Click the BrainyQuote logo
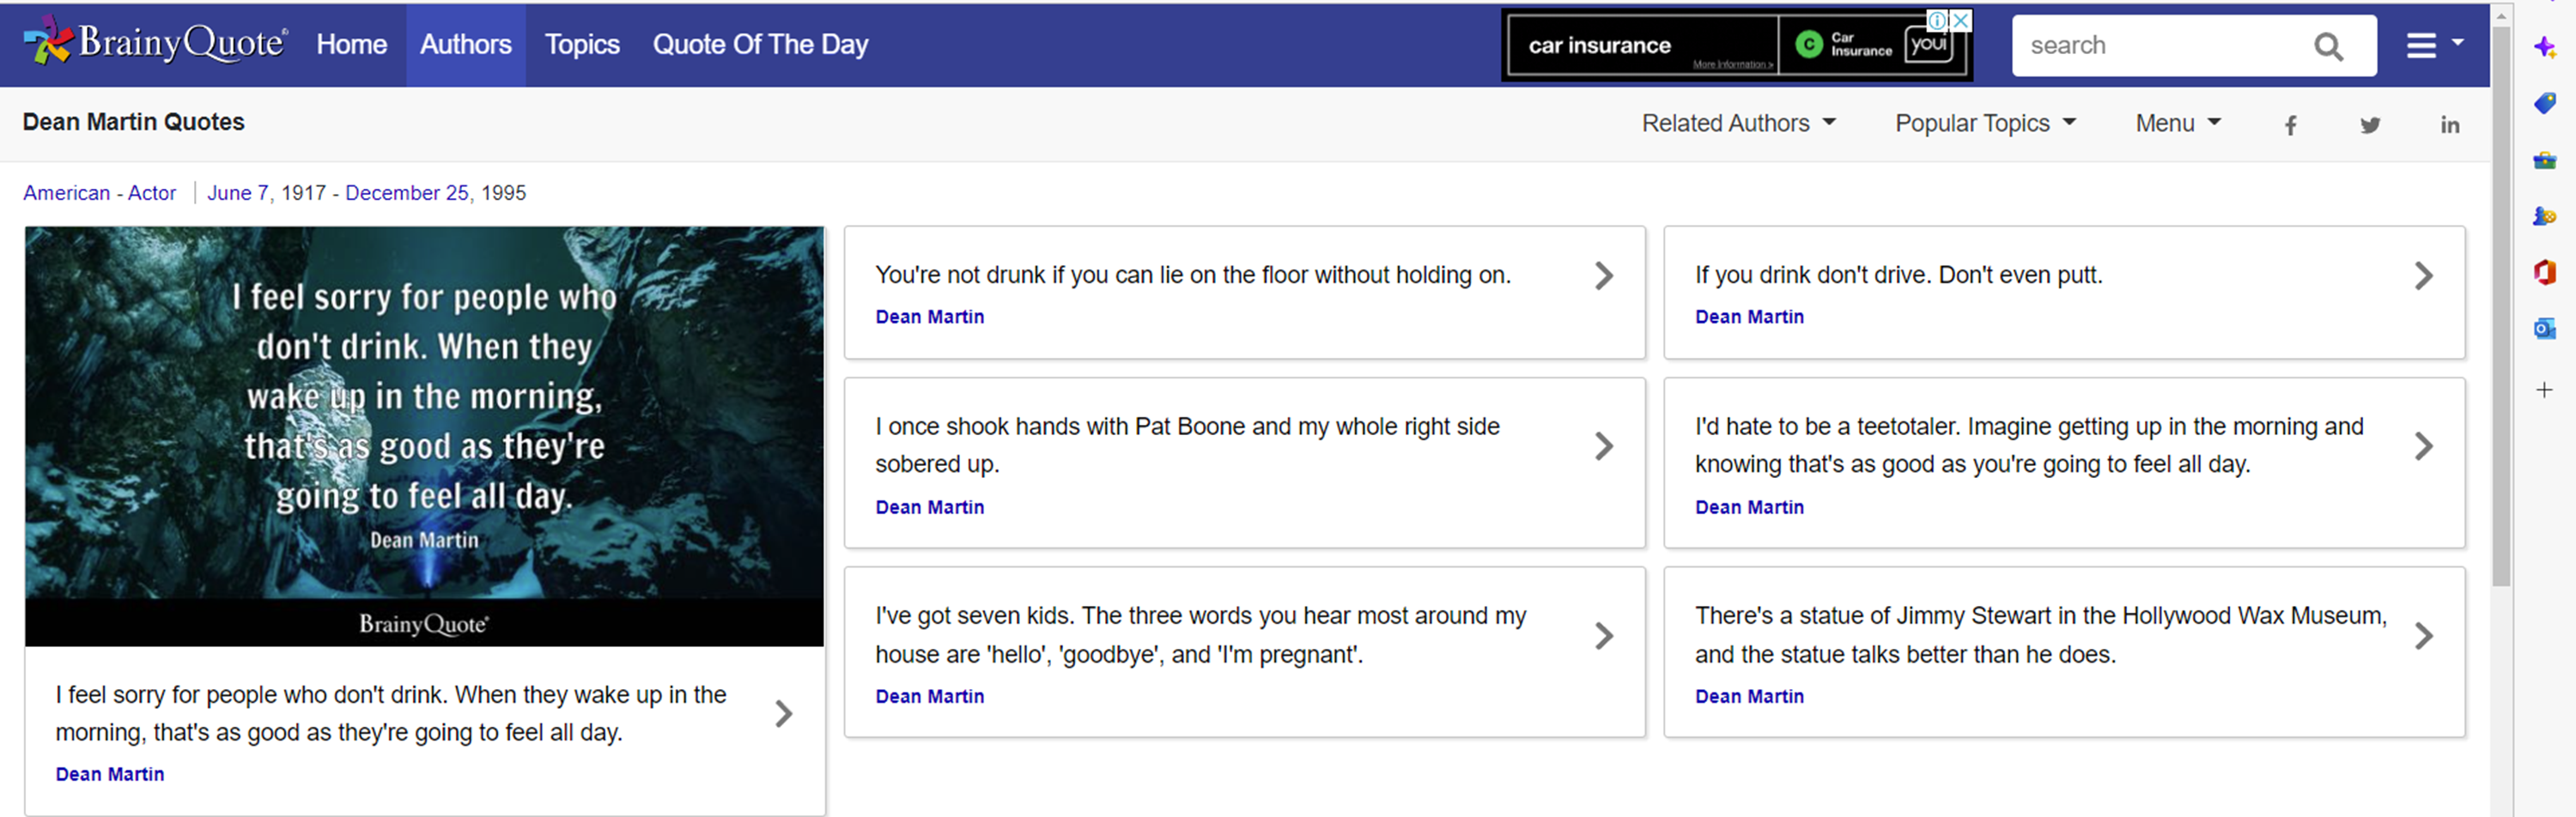 point(155,42)
